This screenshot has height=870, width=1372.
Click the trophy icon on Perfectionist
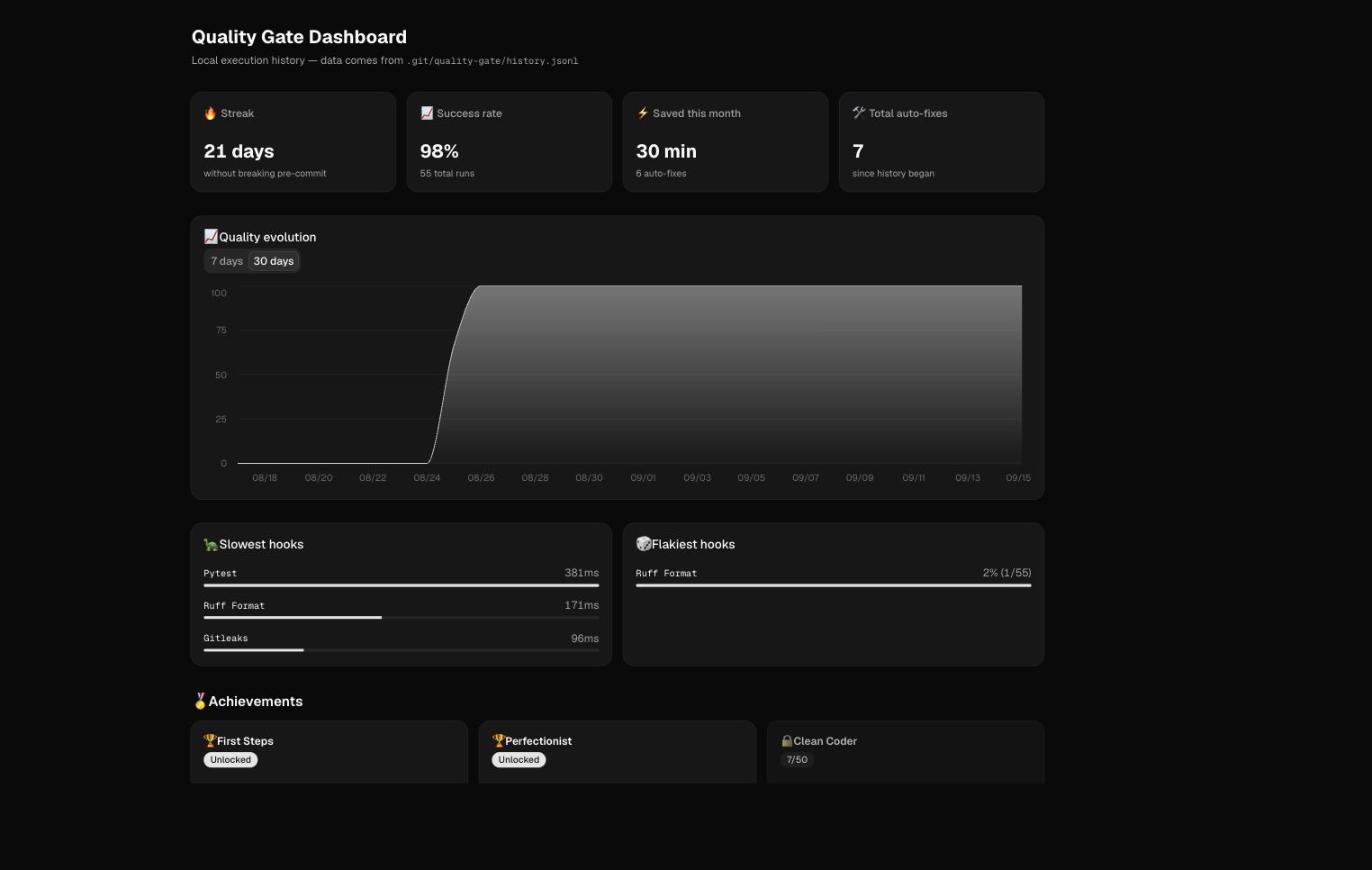click(x=498, y=741)
